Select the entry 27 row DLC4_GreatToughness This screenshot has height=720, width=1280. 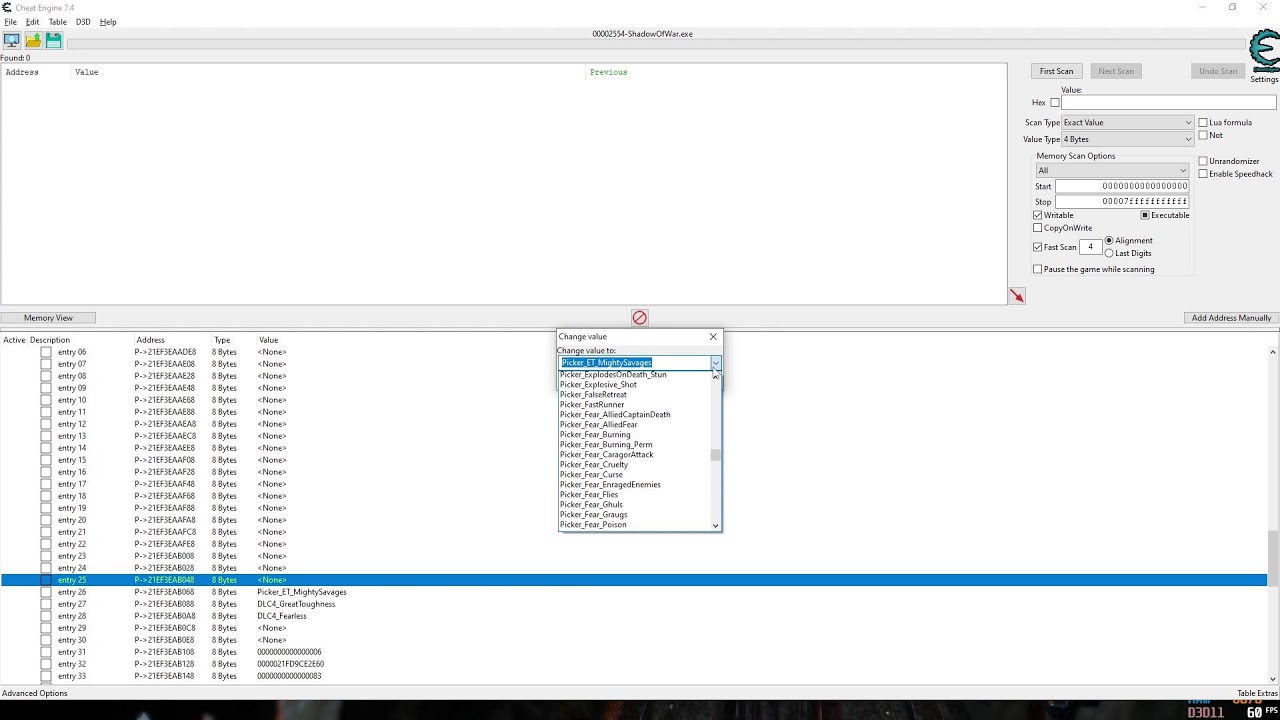tap(634, 604)
